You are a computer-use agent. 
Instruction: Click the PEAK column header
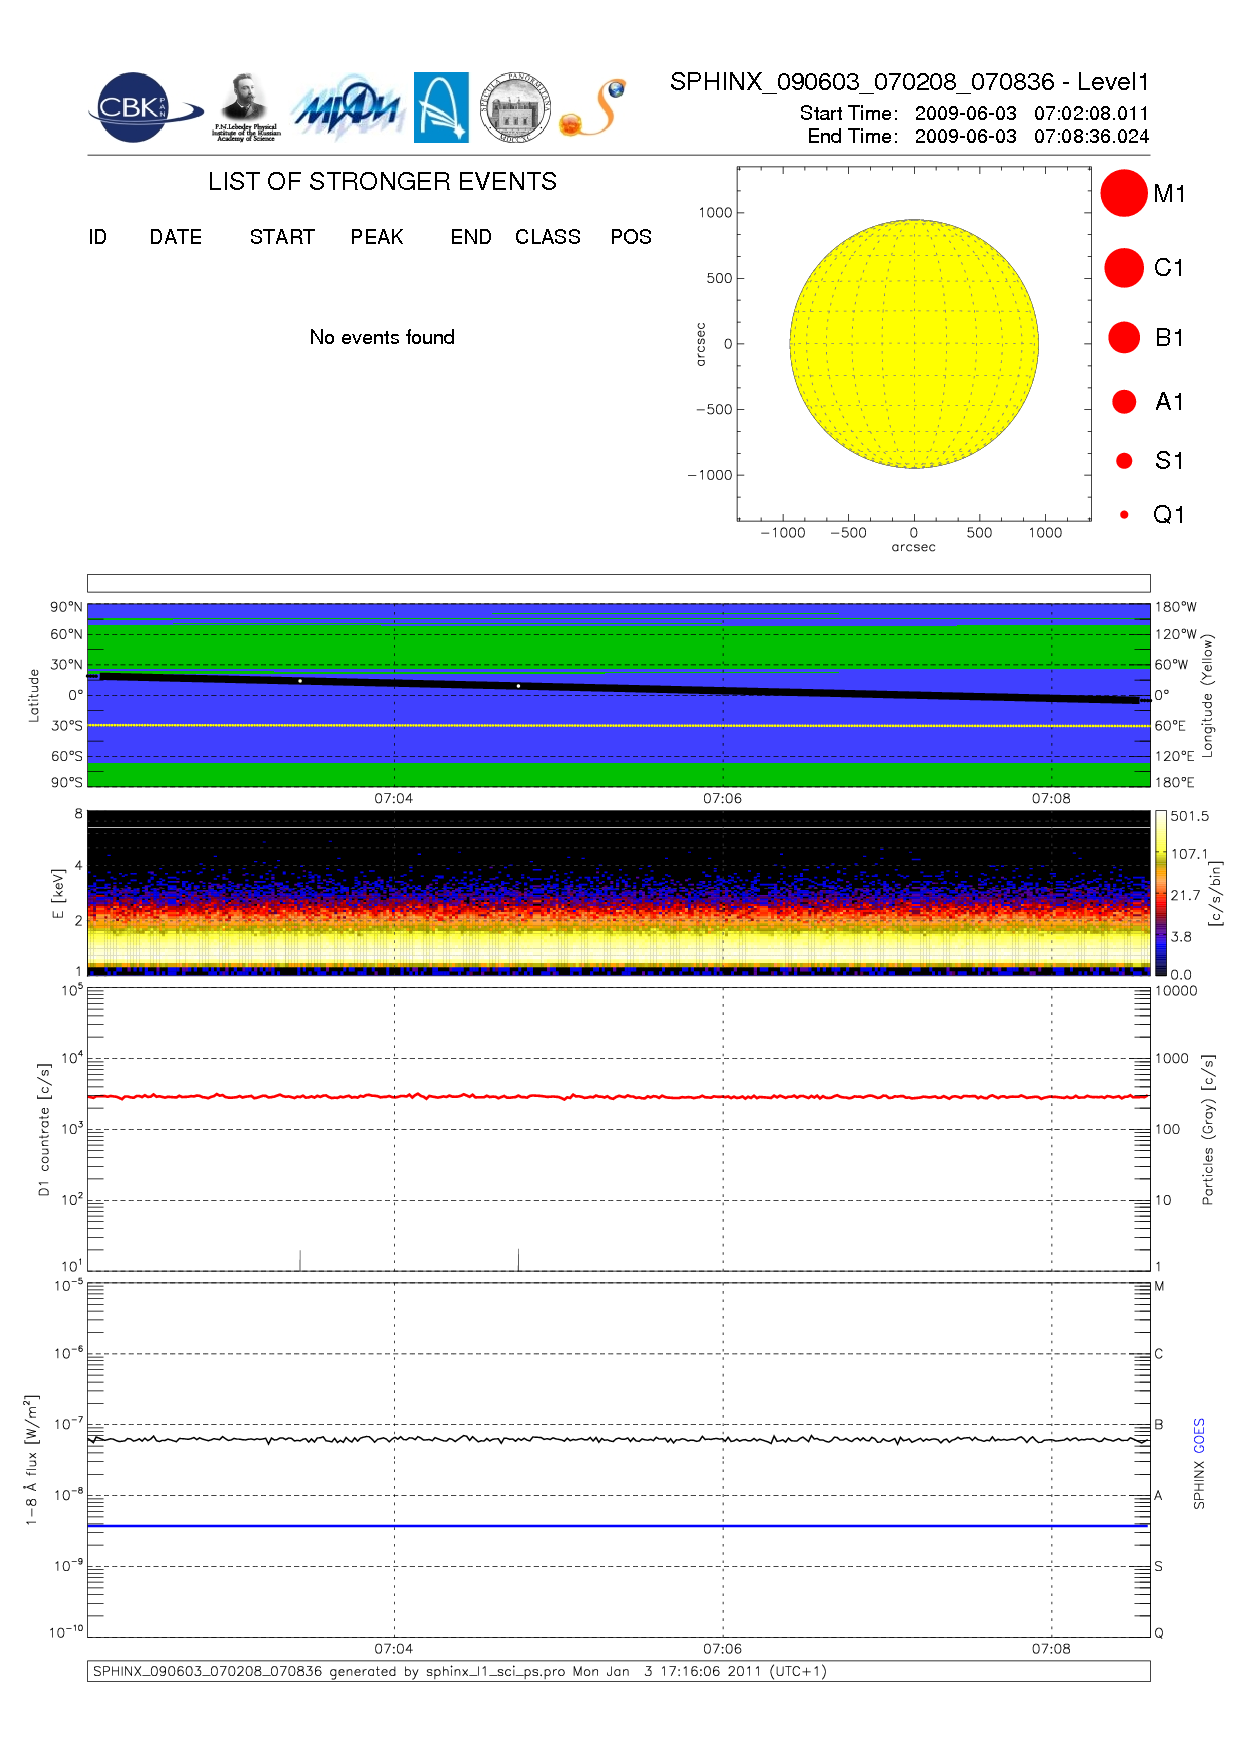[376, 237]
